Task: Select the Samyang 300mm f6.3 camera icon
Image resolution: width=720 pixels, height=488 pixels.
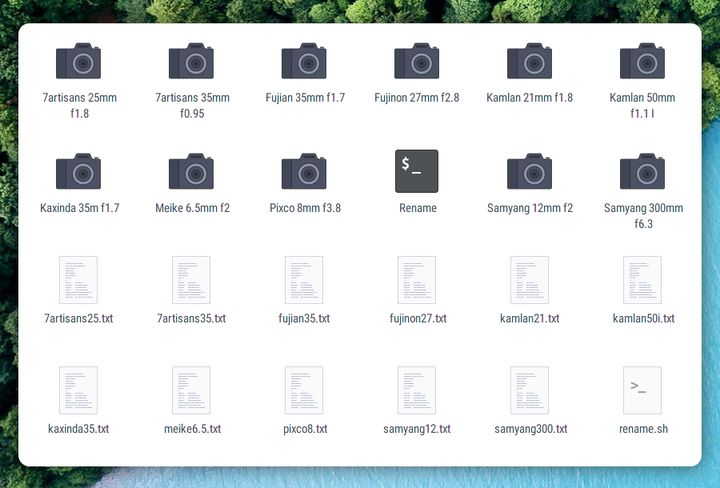Action: [x=642, y=171]
